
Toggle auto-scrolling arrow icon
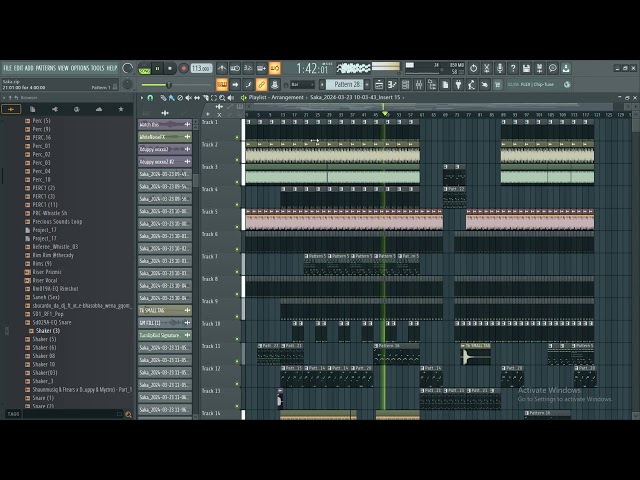235,84
